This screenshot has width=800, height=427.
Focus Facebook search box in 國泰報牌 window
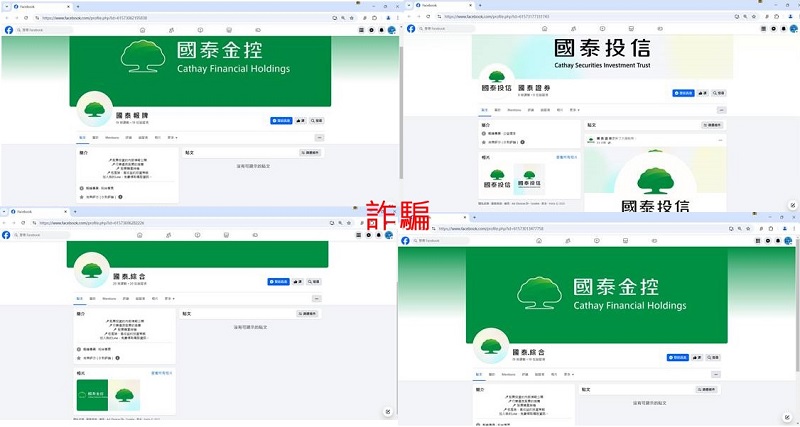pyautogui.click(x=44, y=30)
